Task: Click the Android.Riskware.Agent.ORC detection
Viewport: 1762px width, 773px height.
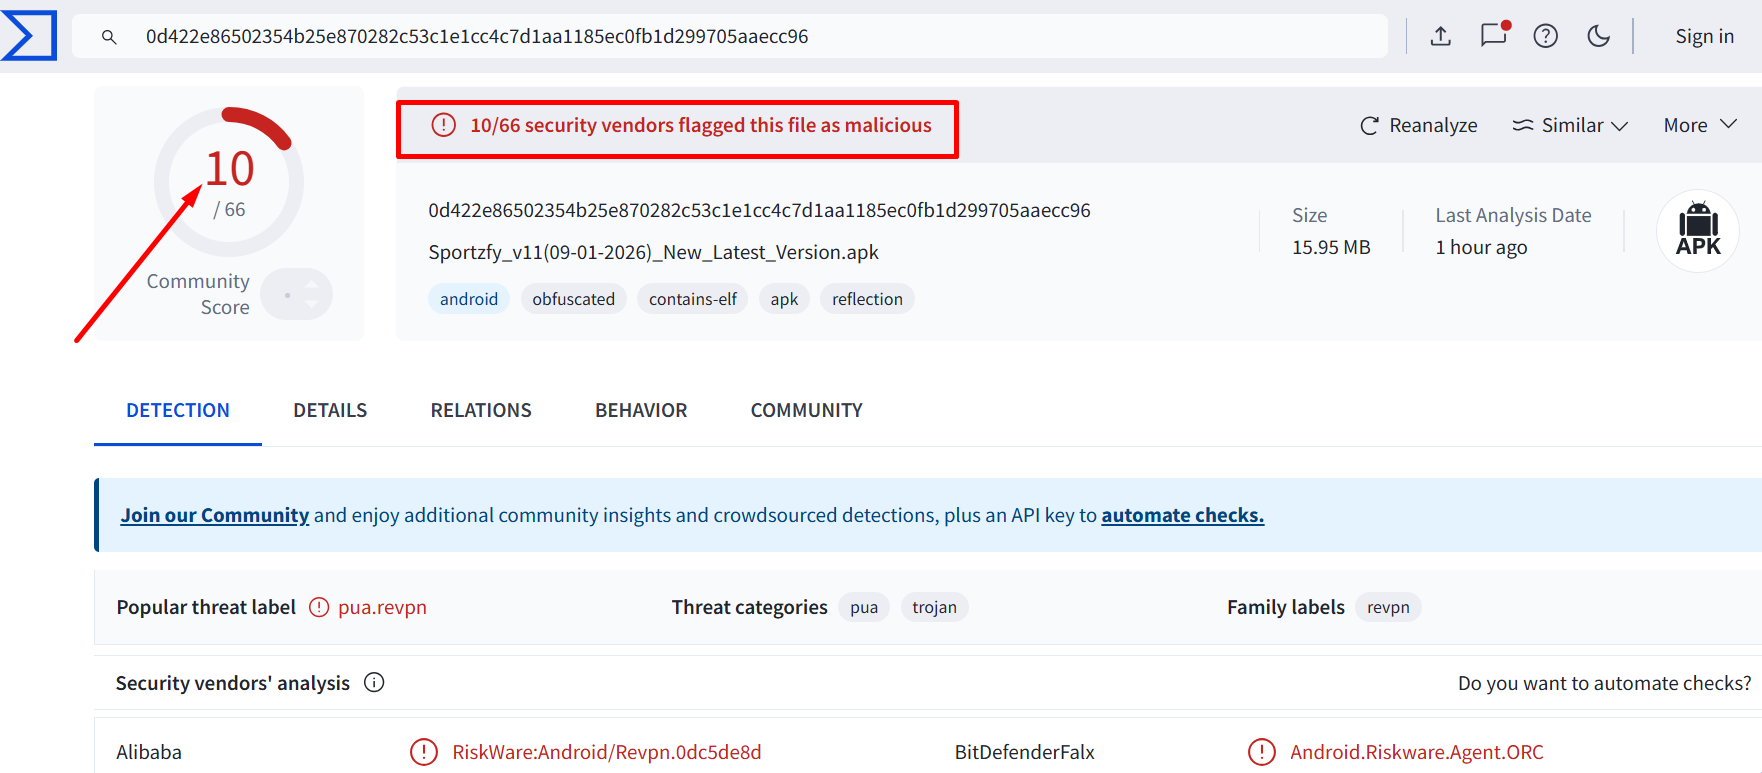Action: [1417, 752]
